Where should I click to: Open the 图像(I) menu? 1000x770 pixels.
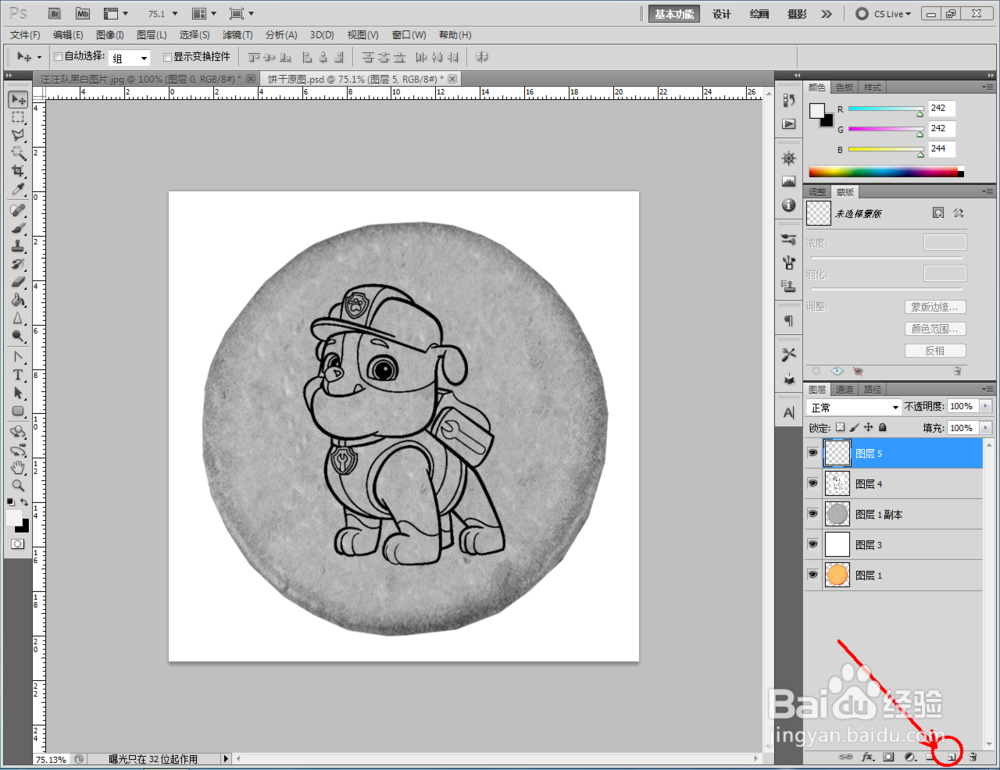coord(110,35)
